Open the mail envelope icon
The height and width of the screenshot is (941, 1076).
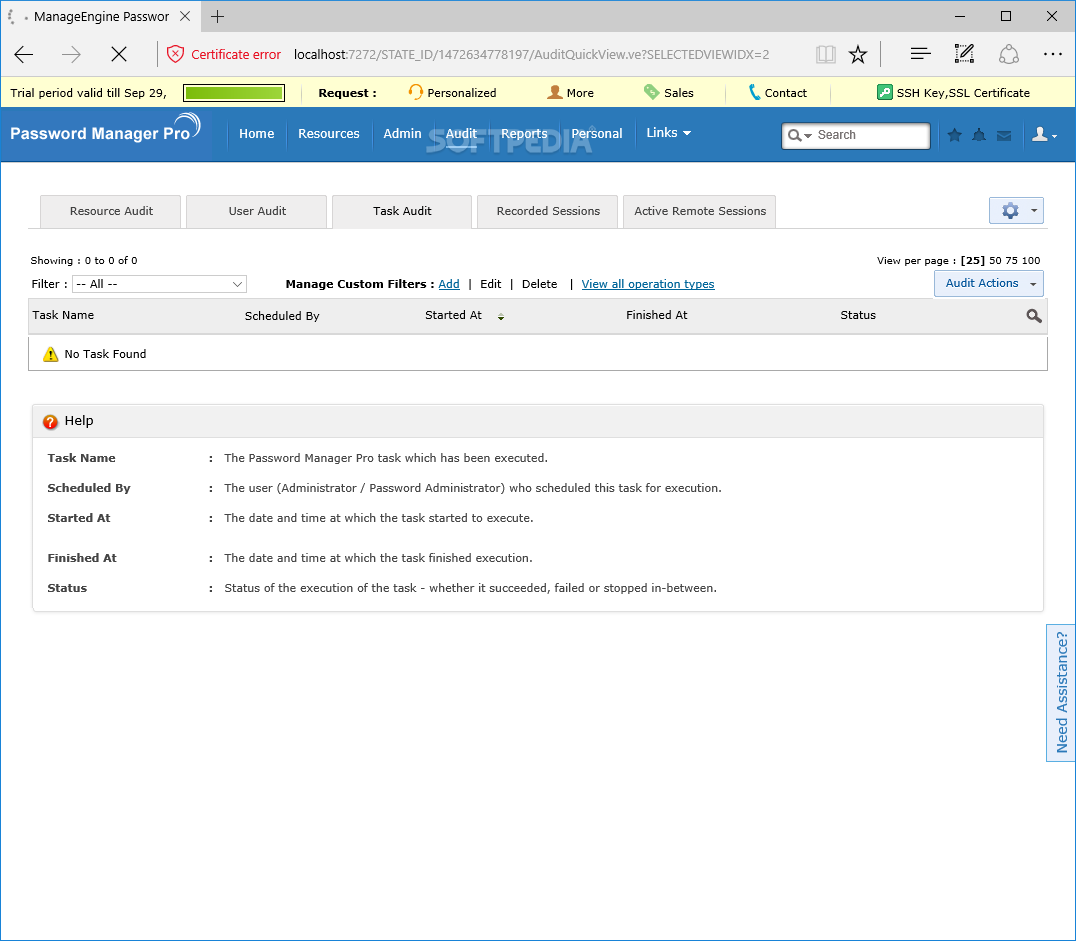(1004, 136)
